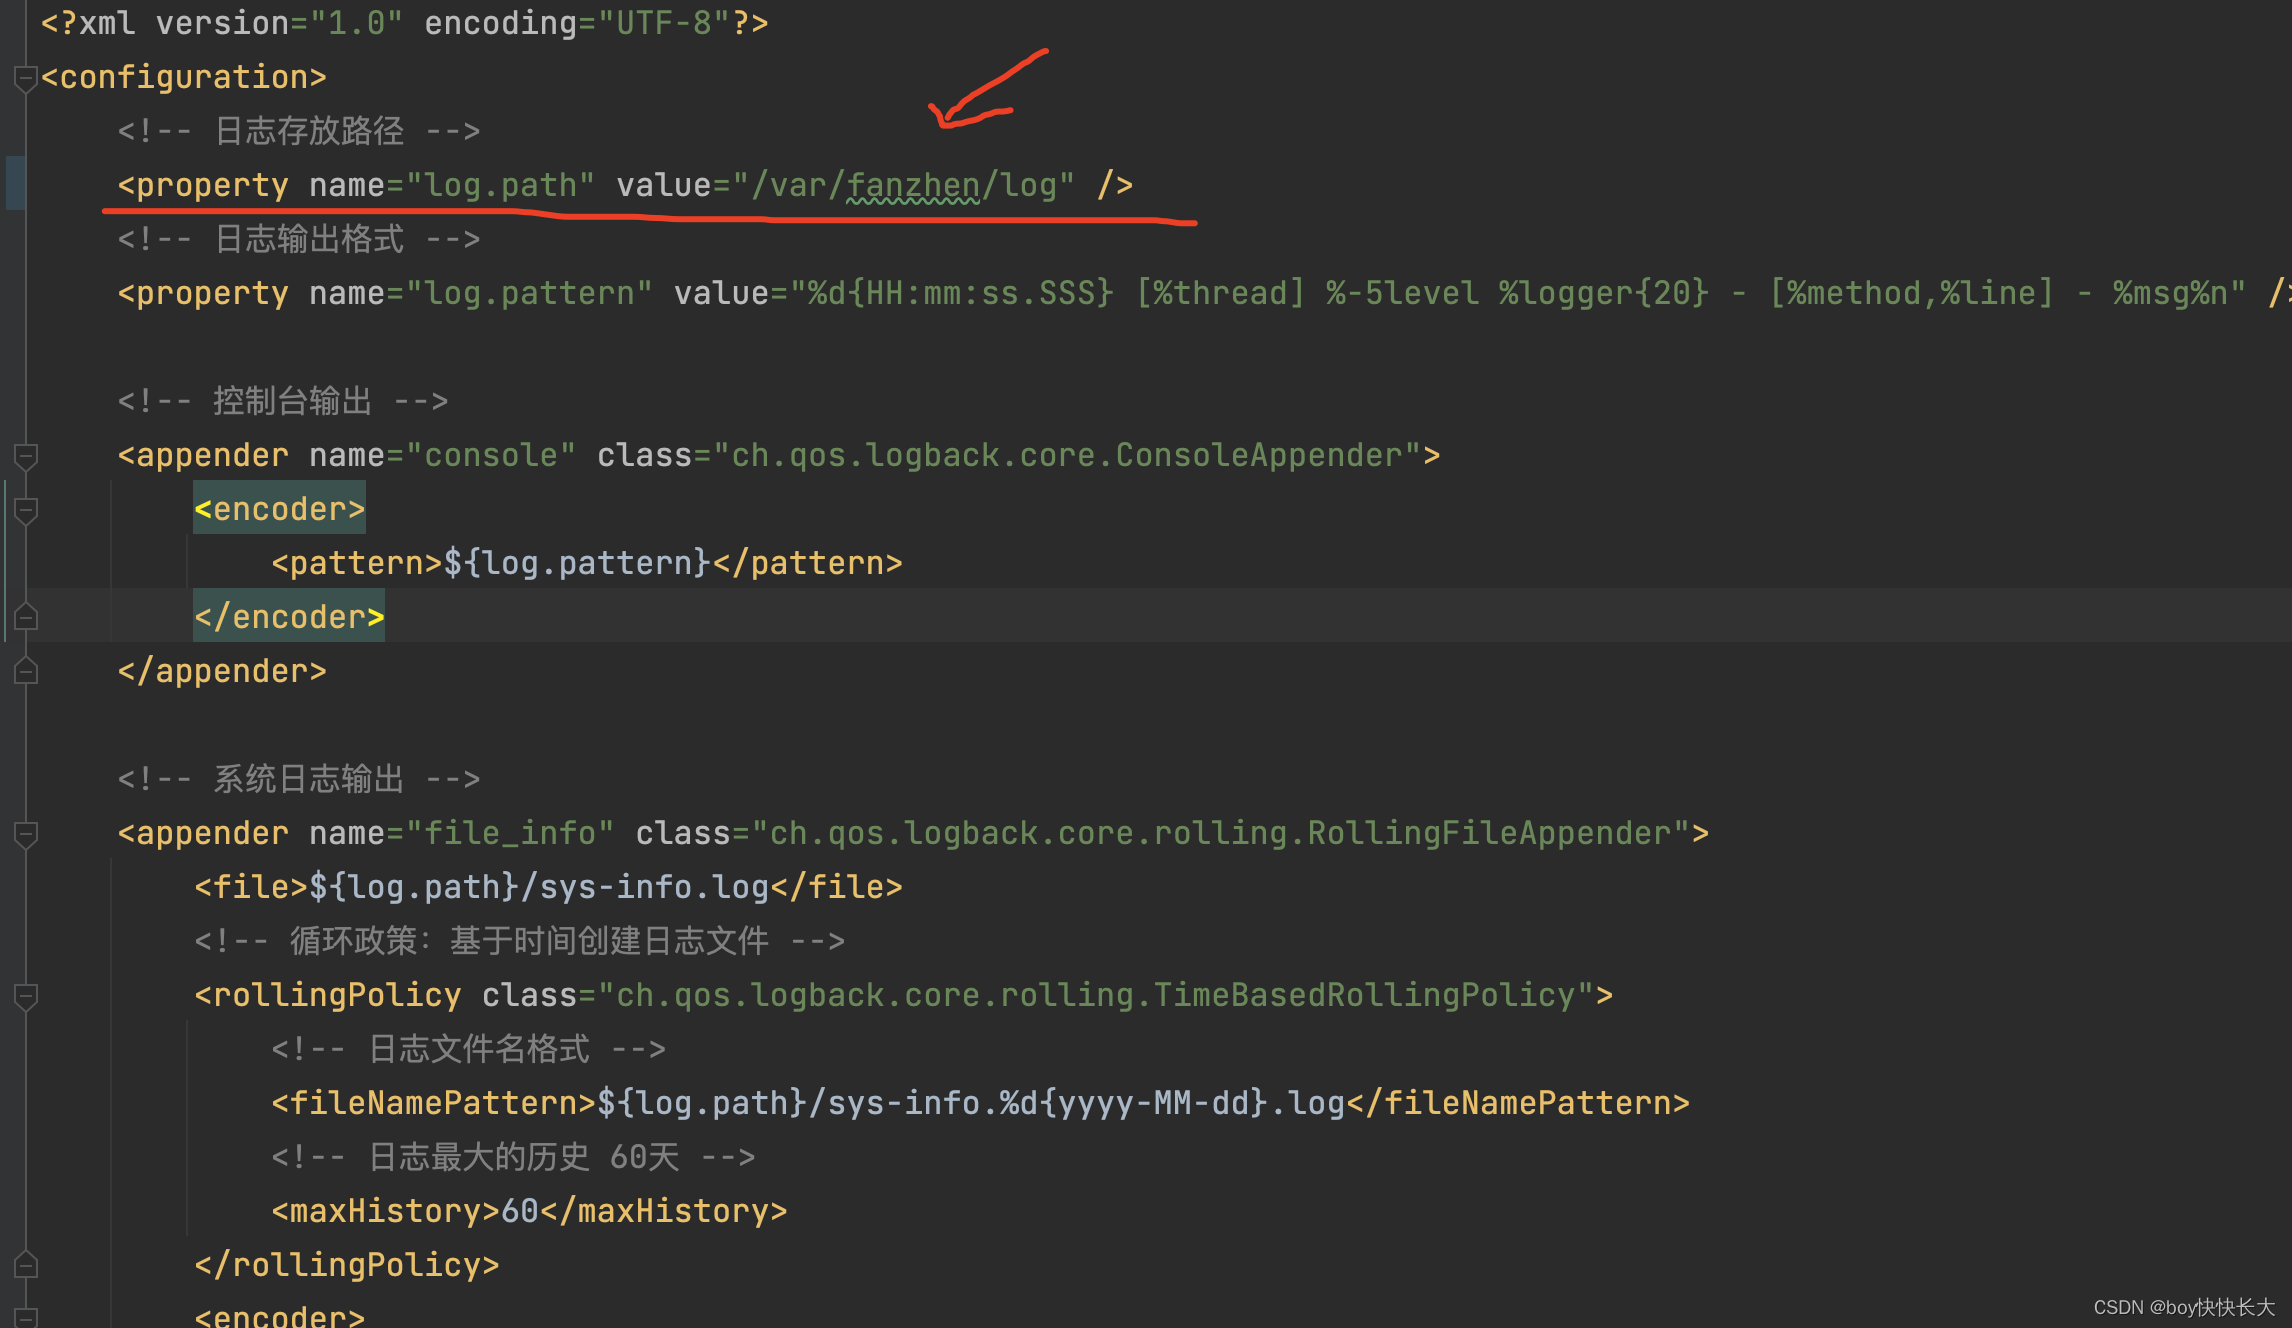The height and width of the screenshot is (1328, 2292).
Task: Click the "file_info" appender name
Action: click(510, 833)
